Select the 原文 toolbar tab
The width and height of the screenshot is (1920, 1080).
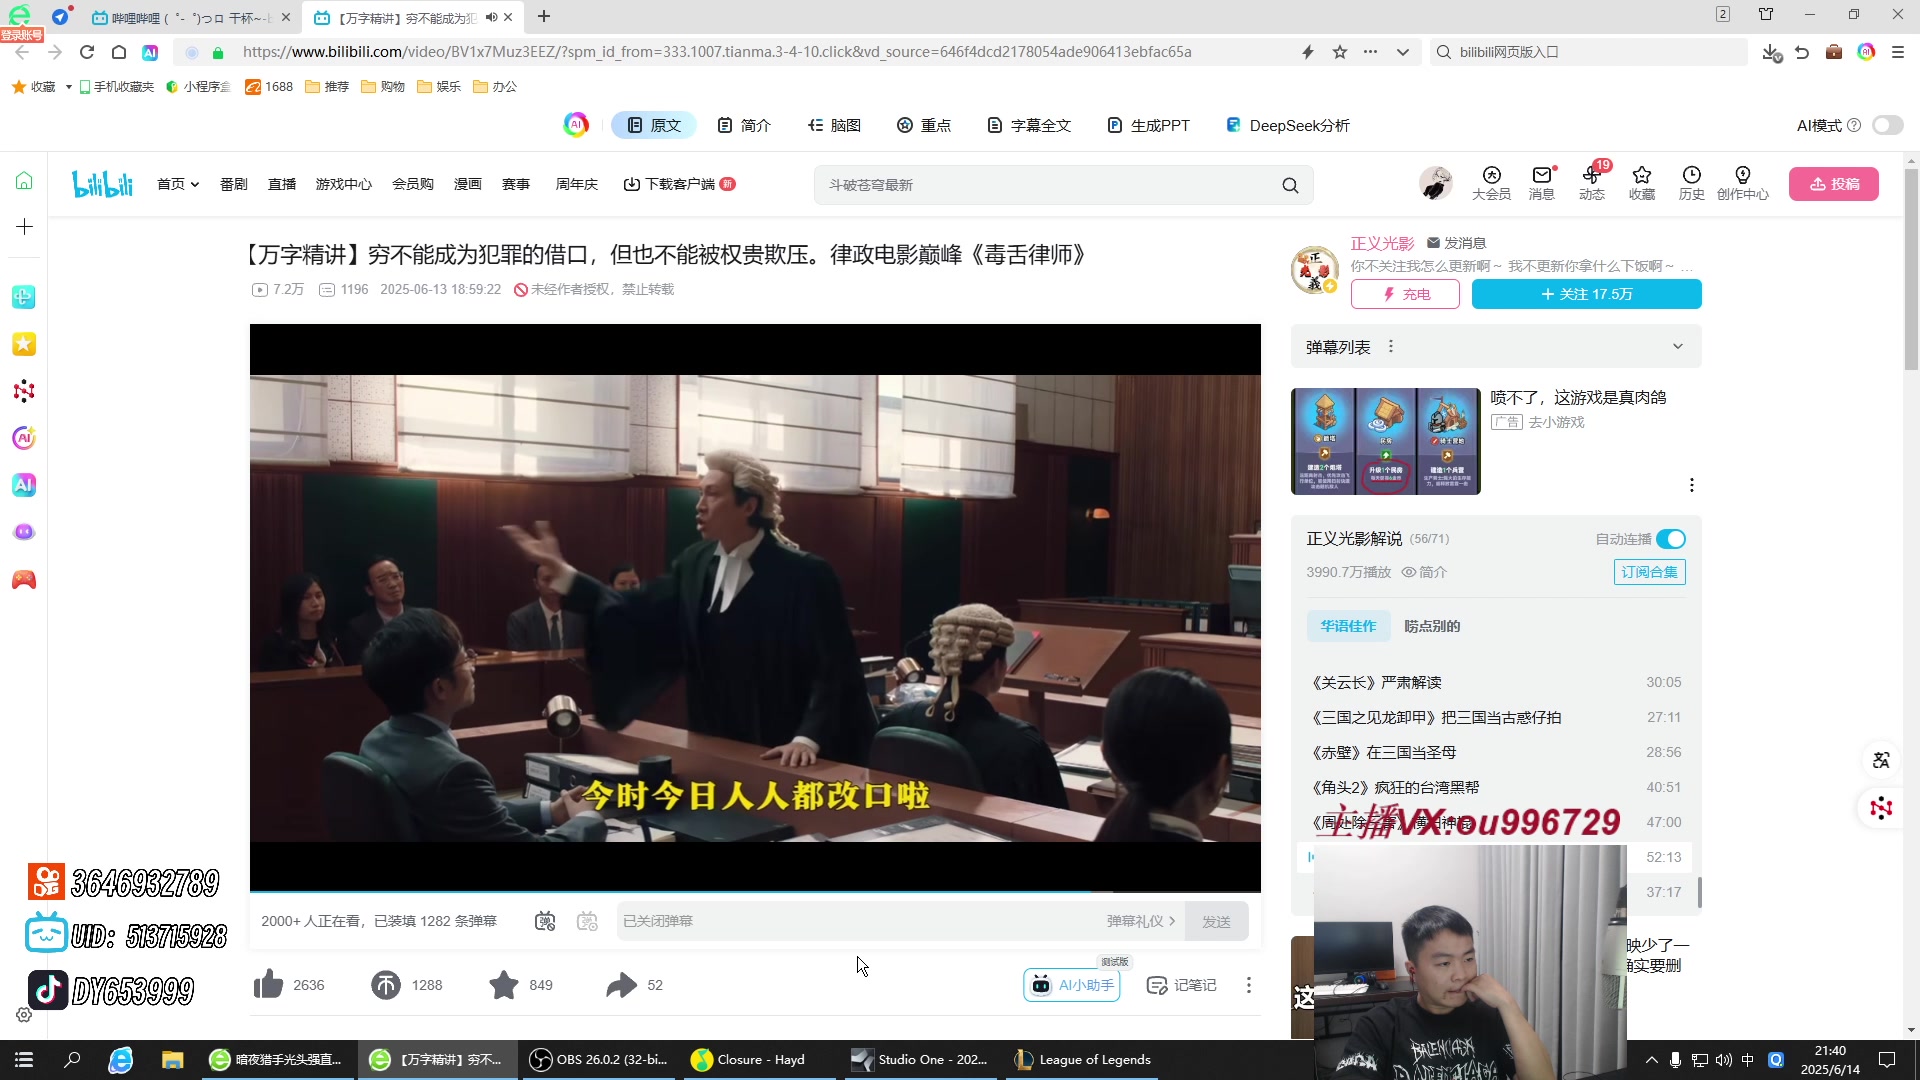pyautogui.click(x=654, y=125)
